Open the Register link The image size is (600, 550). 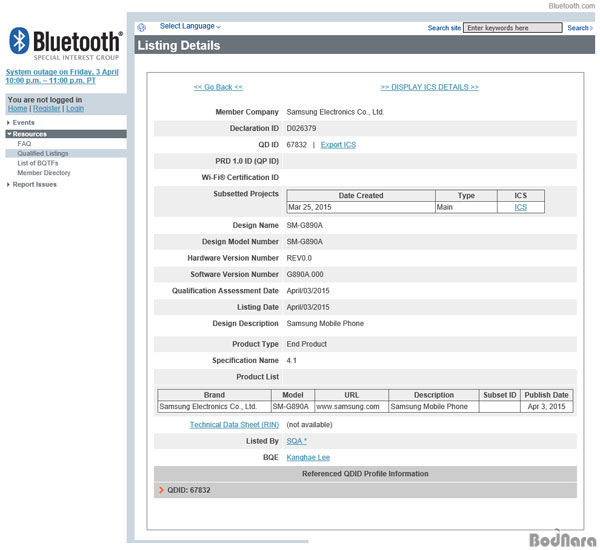[47, 108]
